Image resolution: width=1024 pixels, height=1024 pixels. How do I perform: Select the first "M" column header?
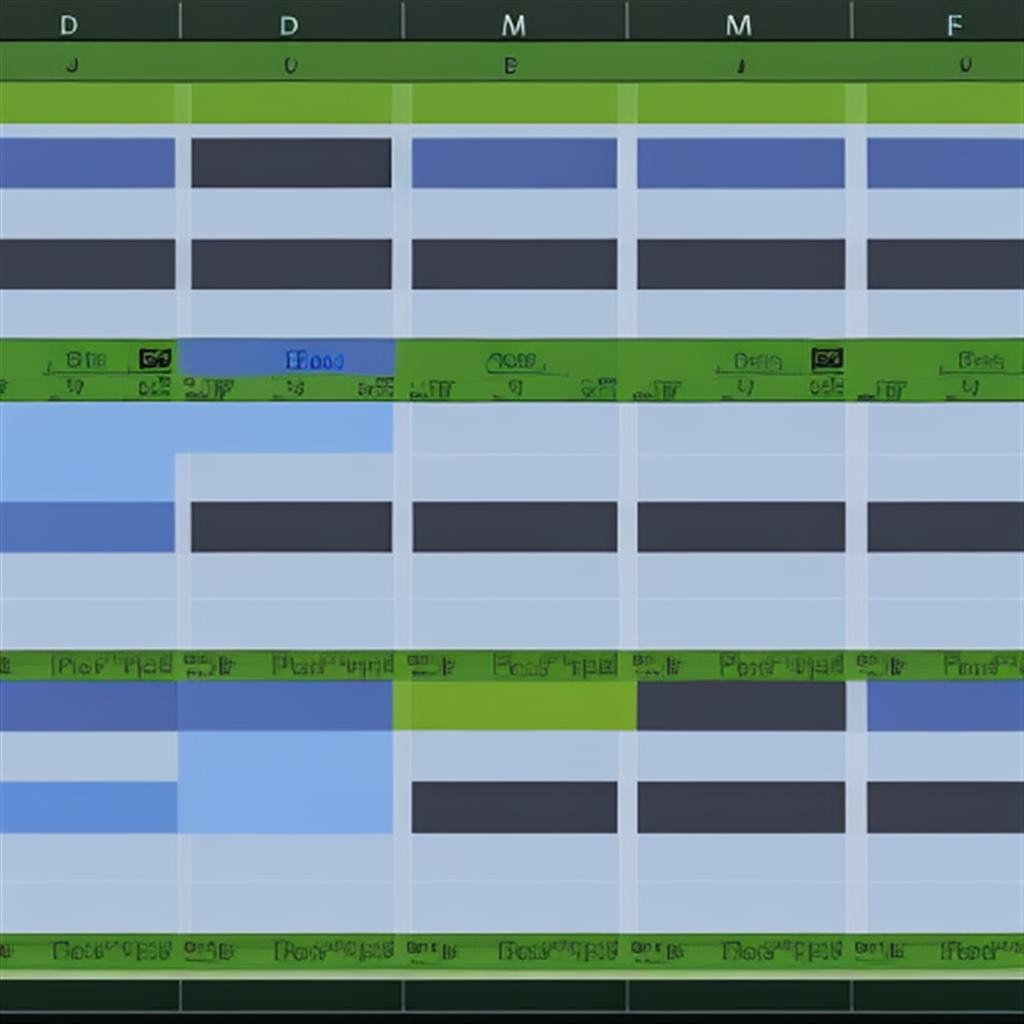coord(513,25)
